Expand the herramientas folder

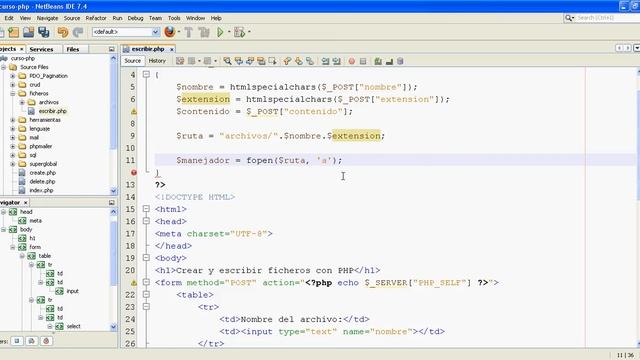[13, 120]
